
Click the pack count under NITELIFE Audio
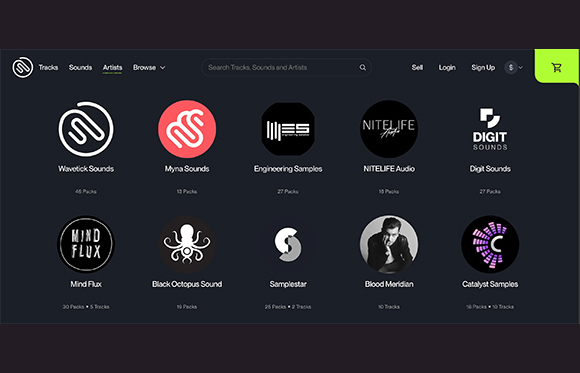(389, 191)
